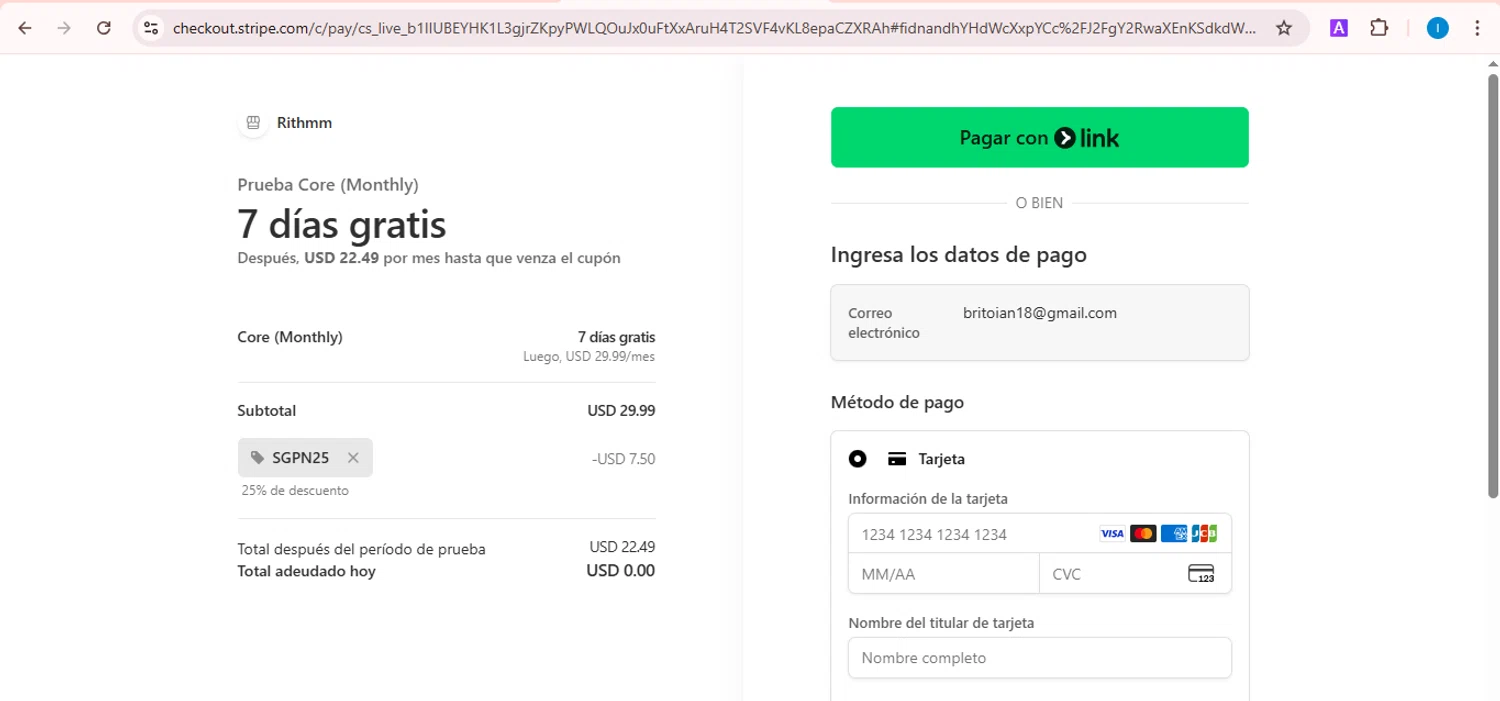1500x701 pixels.
Task: Click the tag icon on SGPN25 coupon
Action: pos(258,458)
